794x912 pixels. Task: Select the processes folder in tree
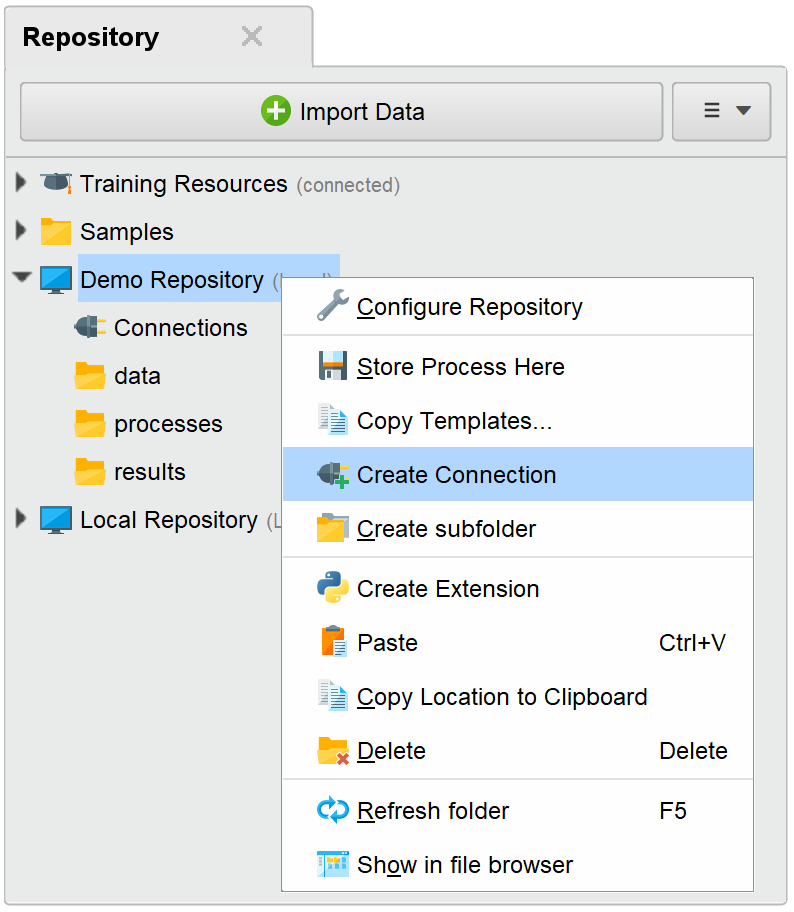168,423
